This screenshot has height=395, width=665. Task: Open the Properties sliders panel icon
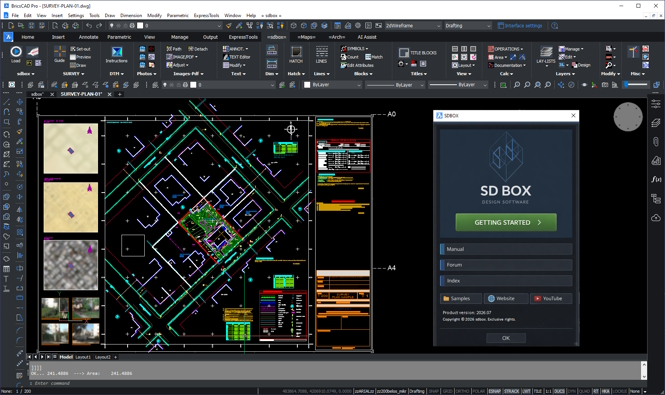[656, 103]
